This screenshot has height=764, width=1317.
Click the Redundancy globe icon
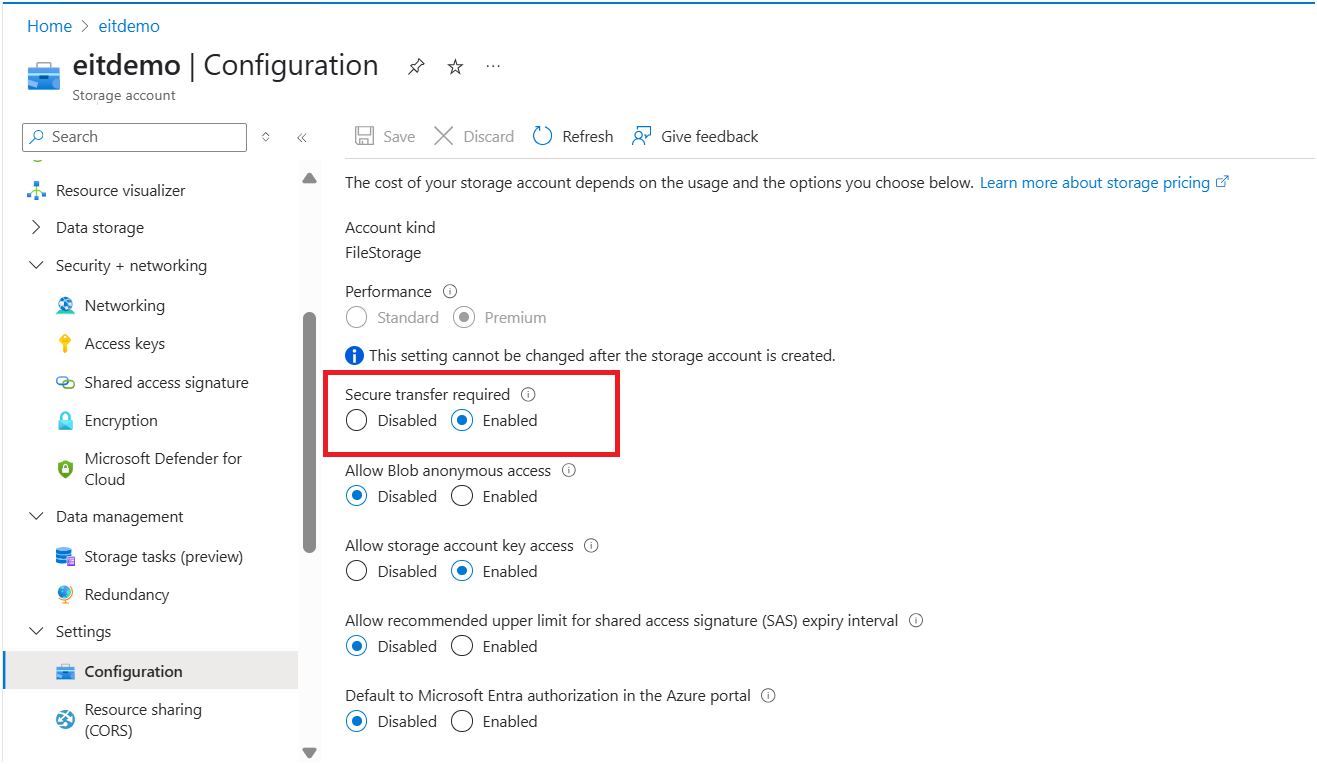point(65,595)
